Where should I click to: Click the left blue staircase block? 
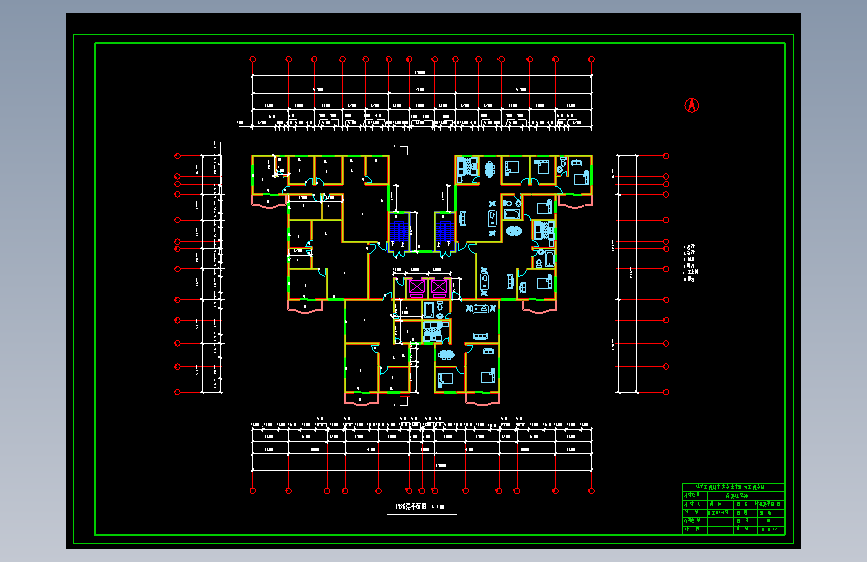point(399,231)
